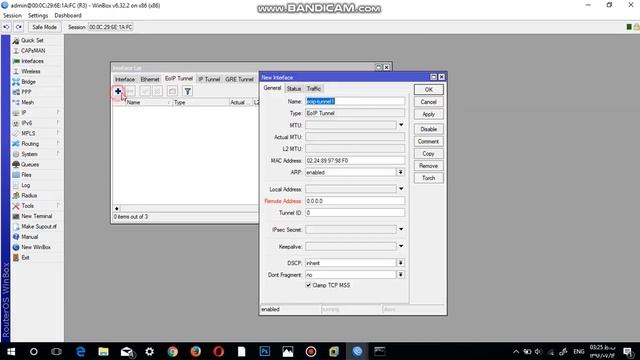The image size is (640, 360).
Task: Switch to the Status tab in New Interface
Action: coord(293,89)
